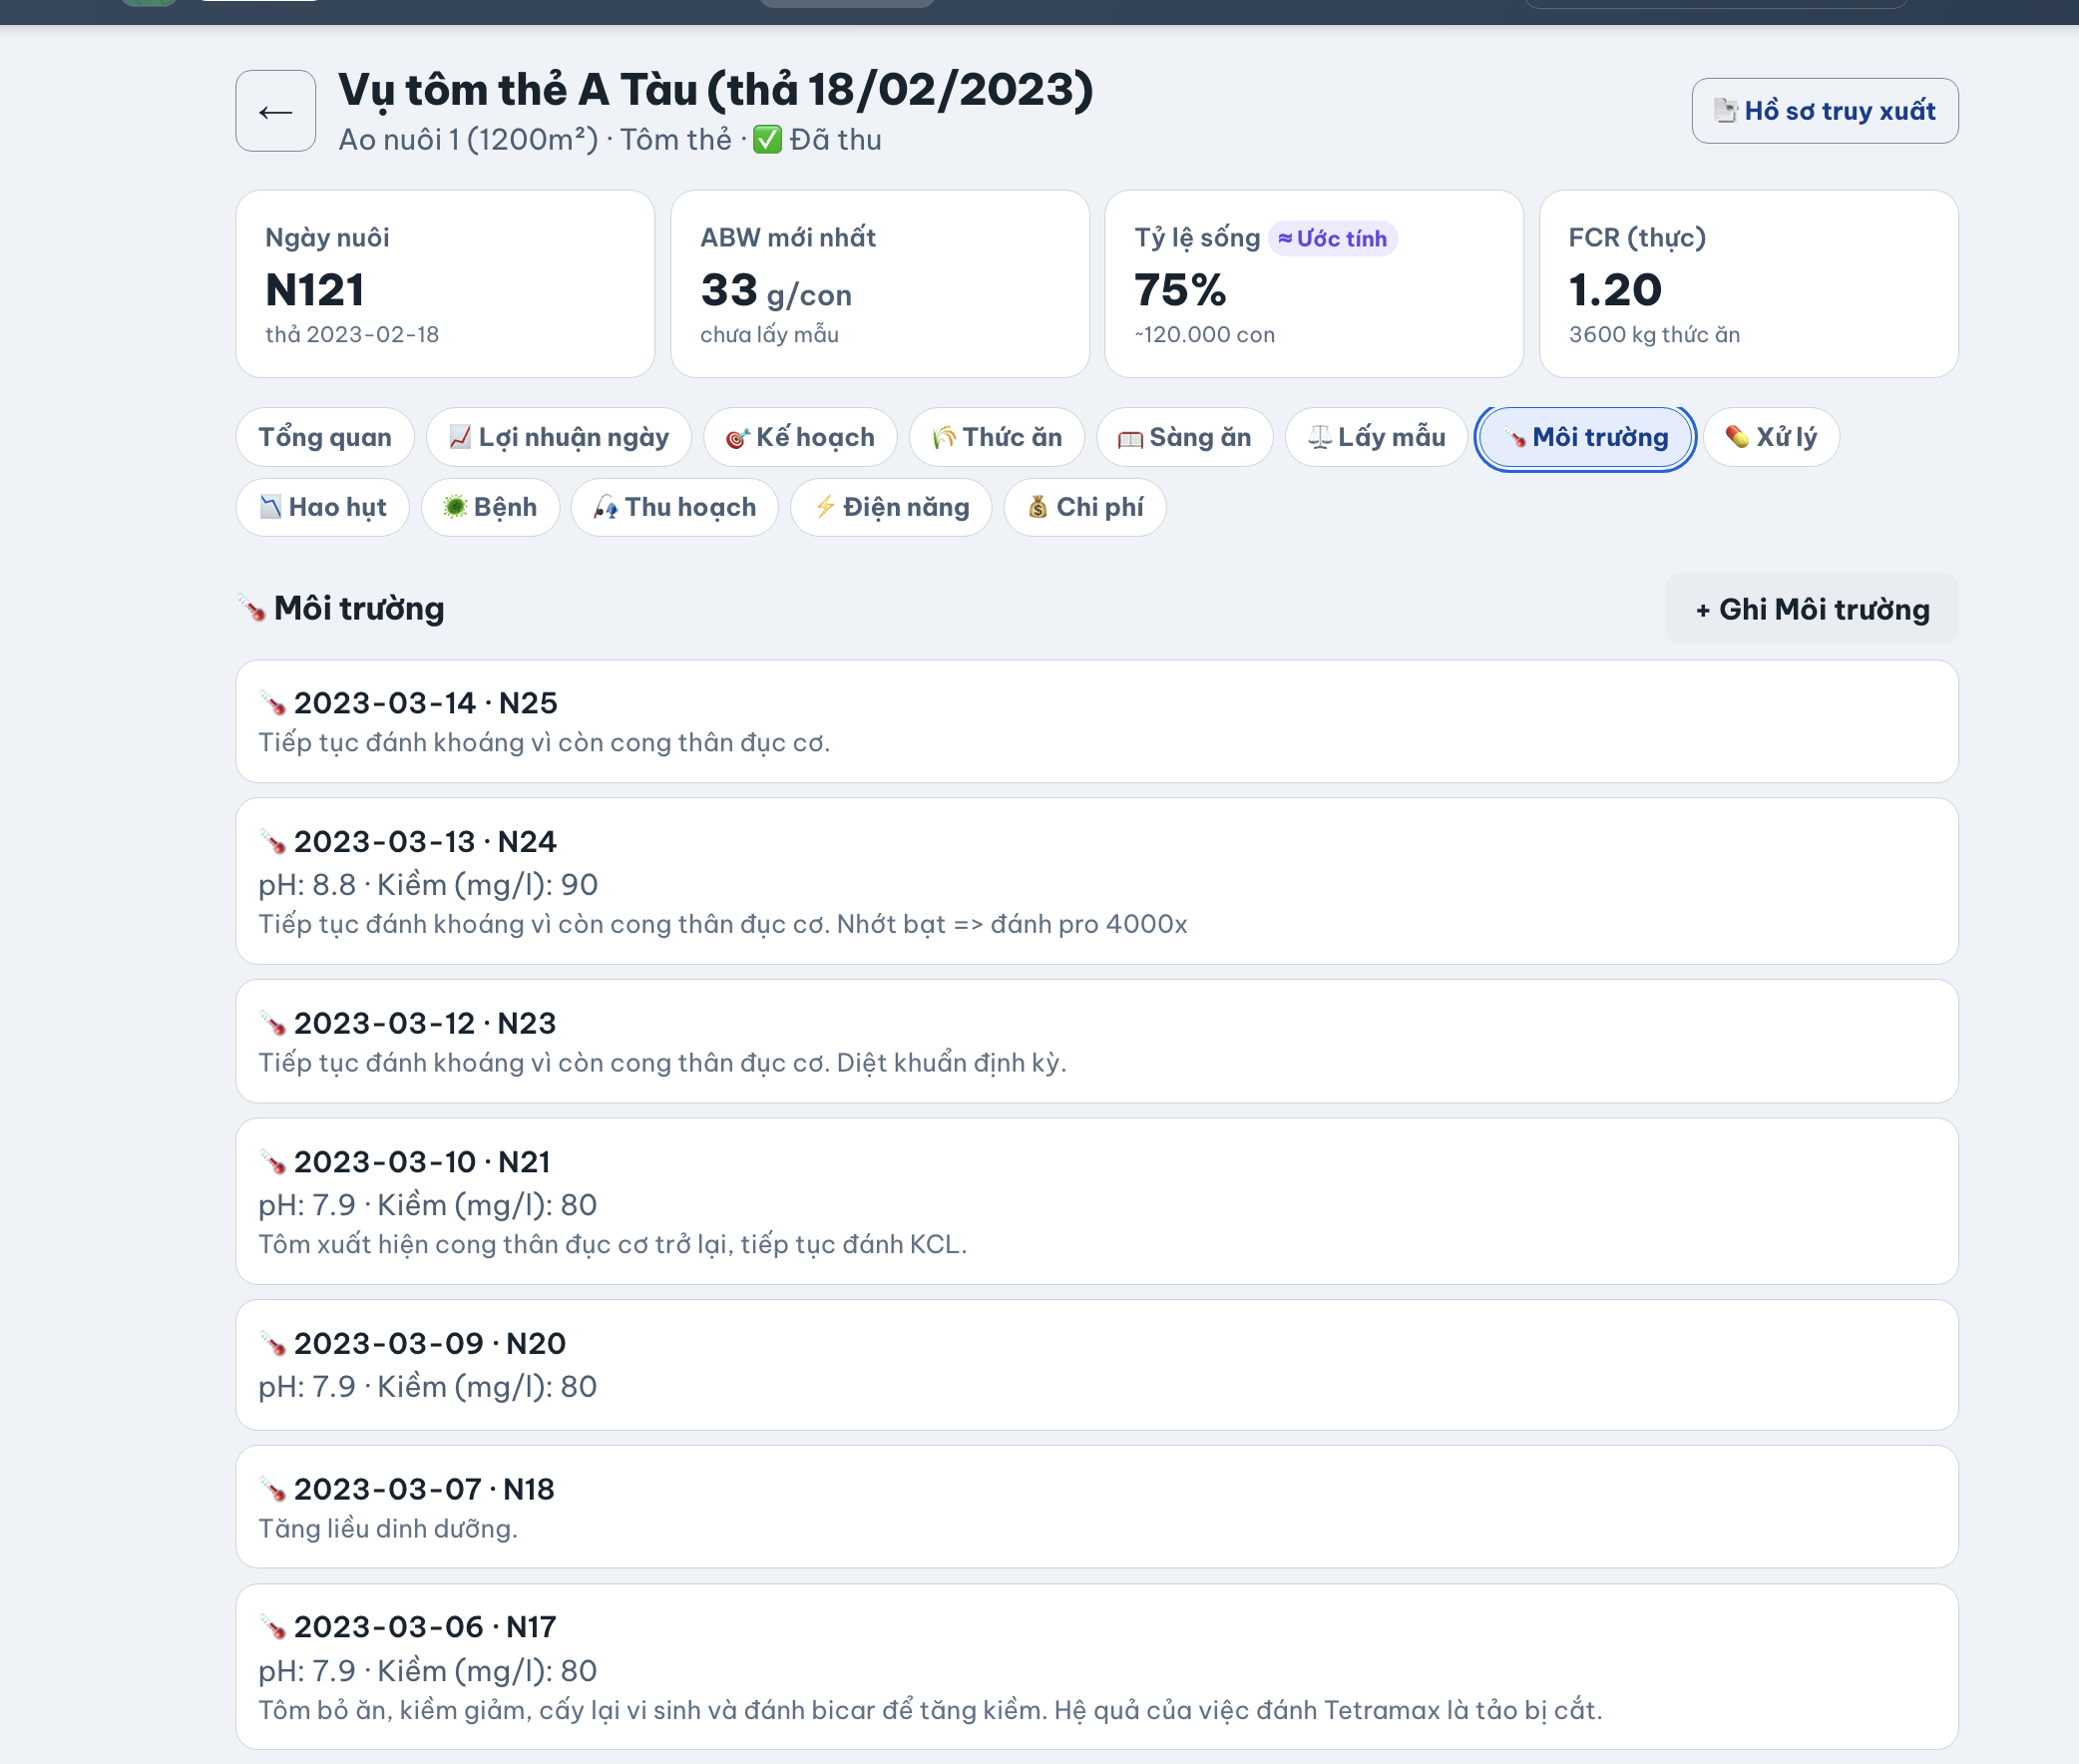The height and width of the screenshot is (1764, 2079).
Task: Switch to the Sàng ăn tab
Action: coord(1184,437)
